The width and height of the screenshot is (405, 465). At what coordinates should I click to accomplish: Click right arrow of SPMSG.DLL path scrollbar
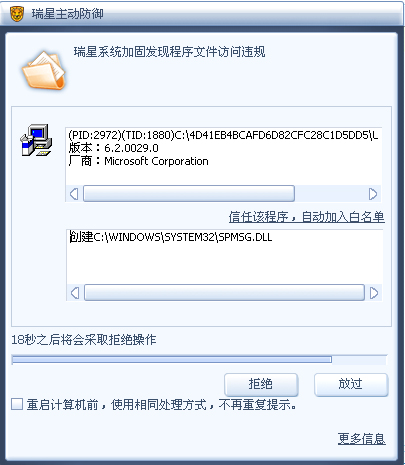pos(374,293)
